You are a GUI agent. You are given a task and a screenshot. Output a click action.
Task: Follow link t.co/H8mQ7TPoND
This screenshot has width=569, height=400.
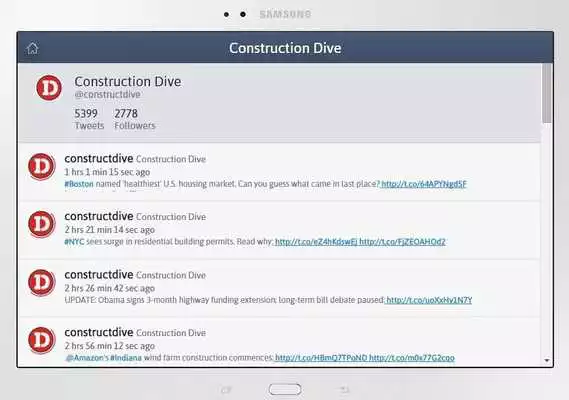click(321, 358)
